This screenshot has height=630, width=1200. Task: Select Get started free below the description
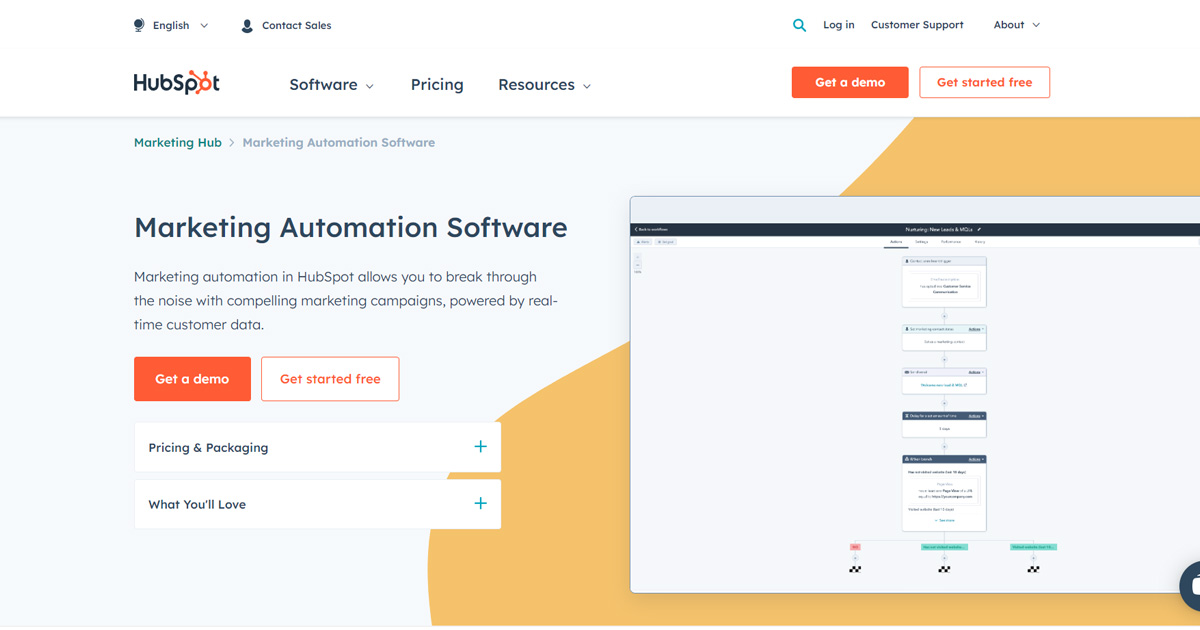(330, 379)
